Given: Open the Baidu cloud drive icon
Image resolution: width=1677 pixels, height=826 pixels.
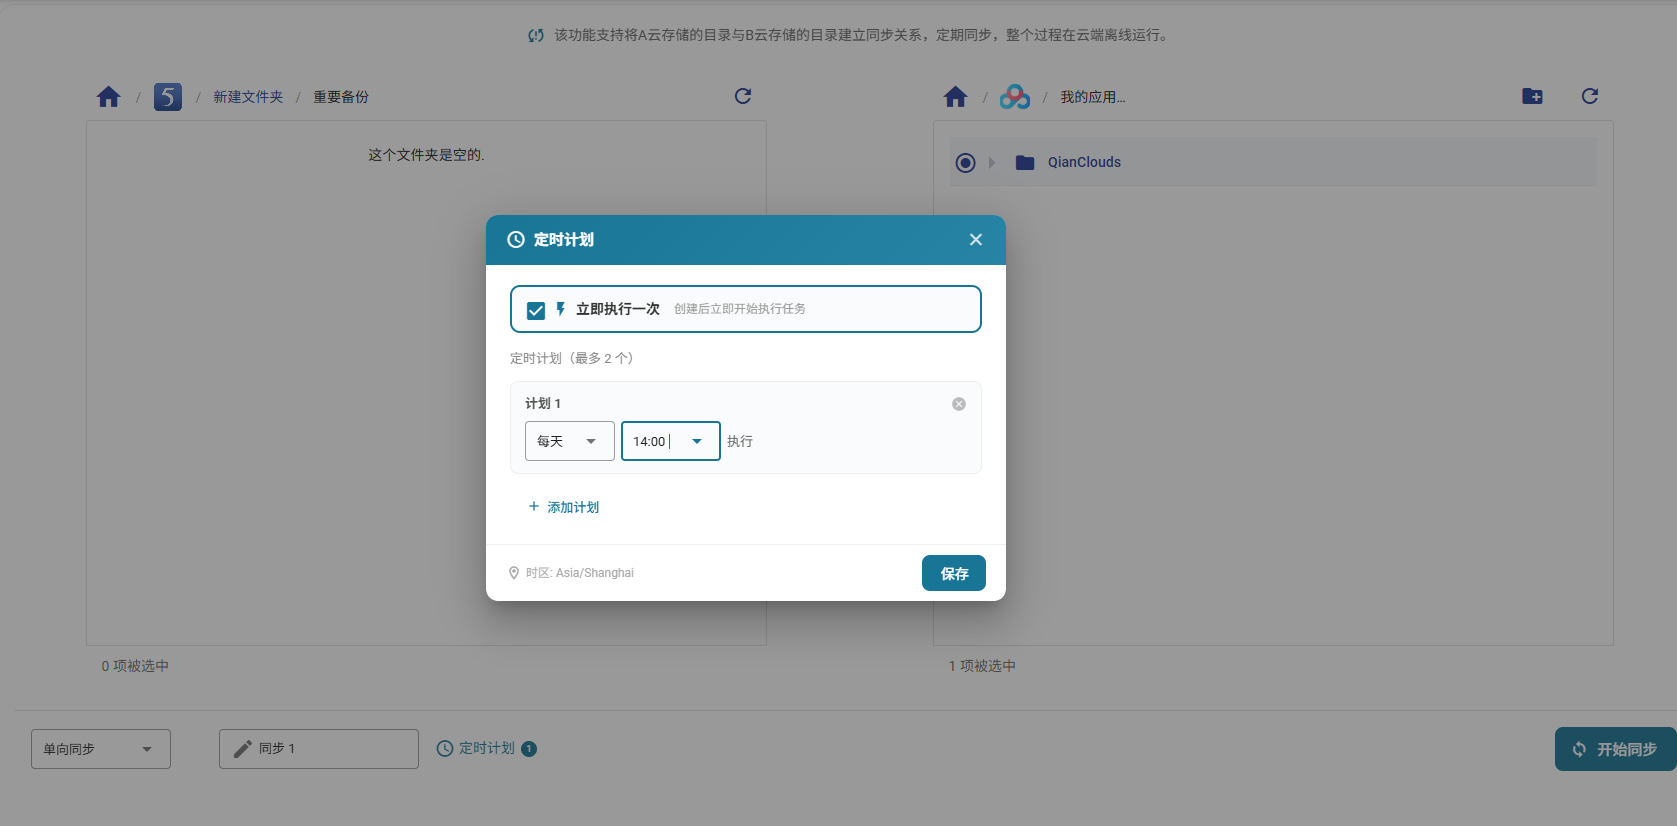Looking at the screenshot, I should click(x=1015, y=97).
